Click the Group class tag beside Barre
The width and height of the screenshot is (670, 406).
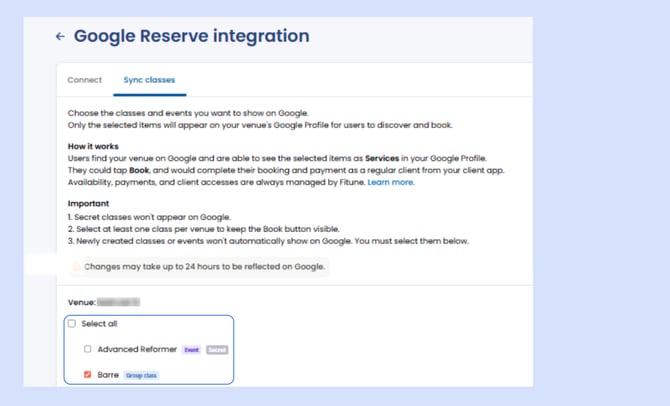[x=141, y=376]
